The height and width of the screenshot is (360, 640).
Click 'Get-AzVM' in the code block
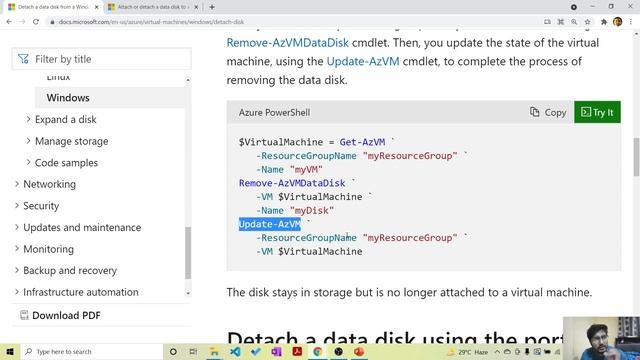coord(362,142)
